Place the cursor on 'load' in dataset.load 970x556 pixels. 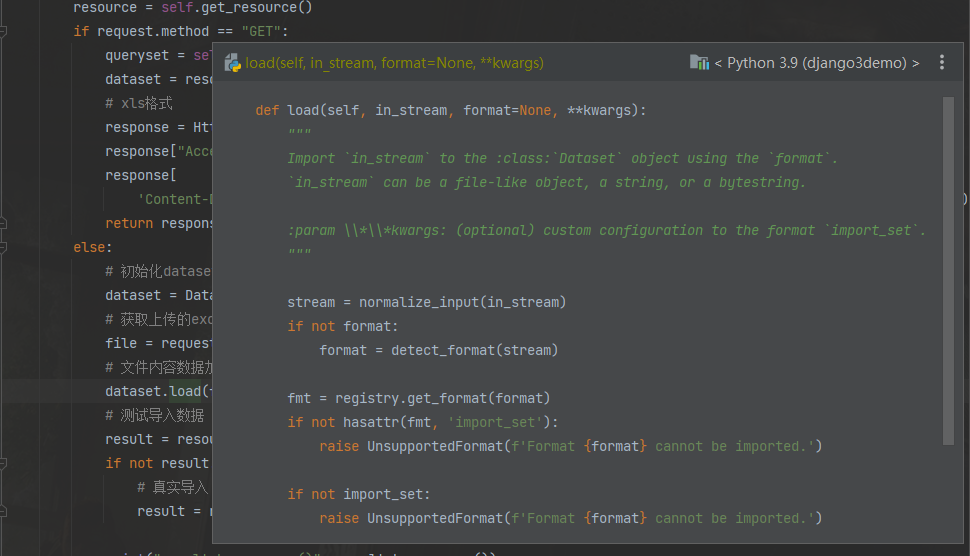(184, 391)
